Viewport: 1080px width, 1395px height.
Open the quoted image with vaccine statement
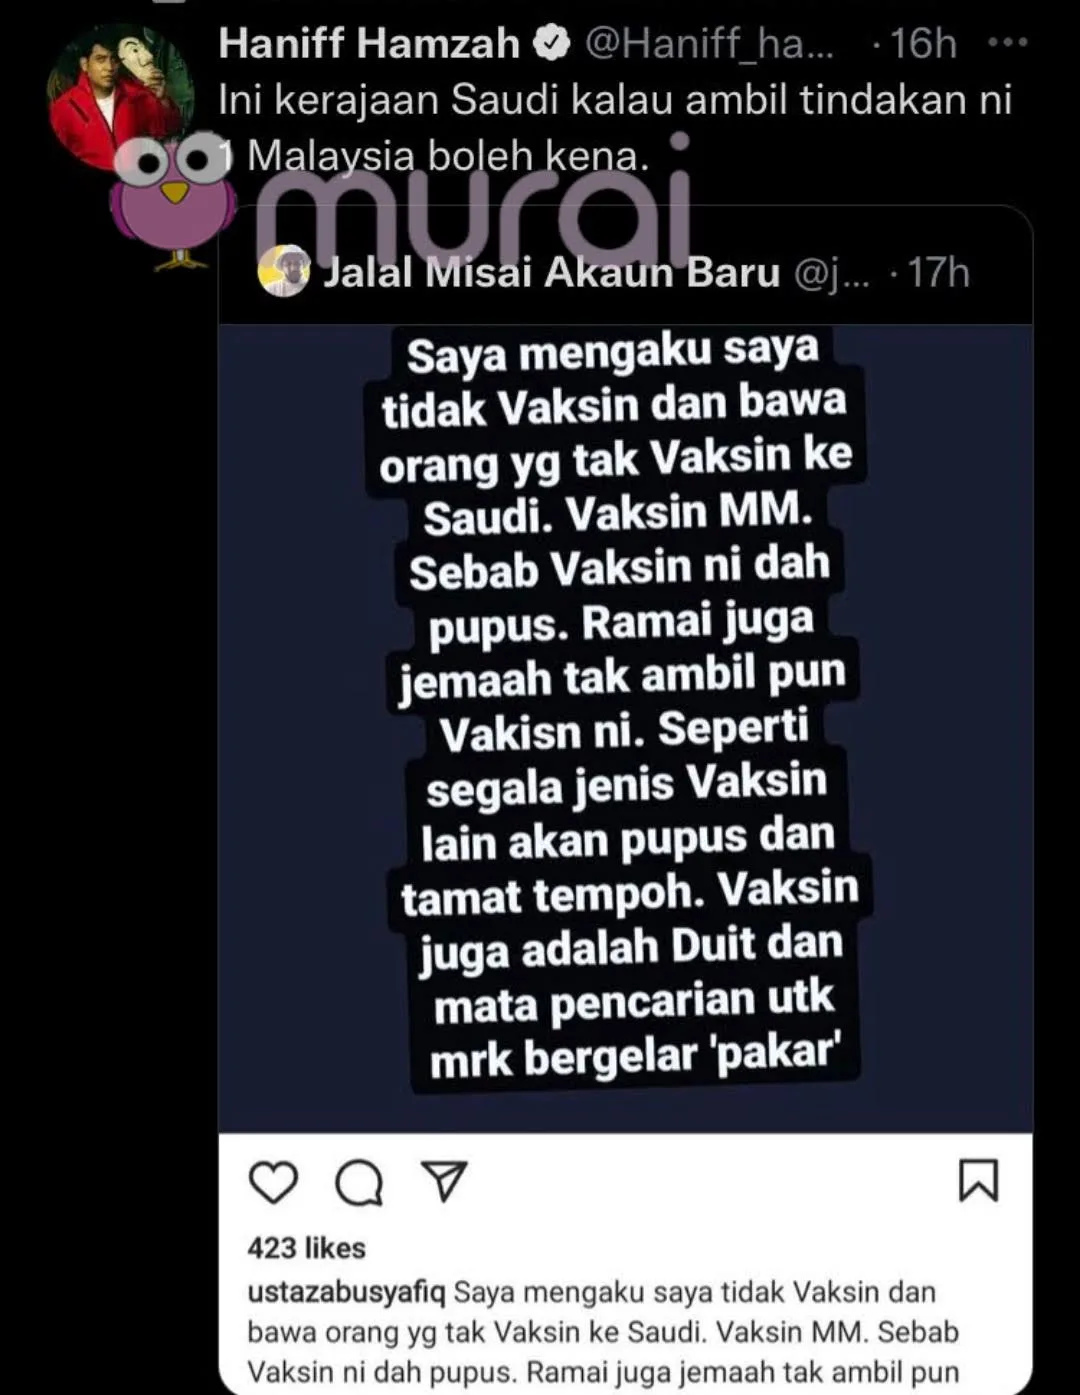pyautogui.click(x=626, y=728)
